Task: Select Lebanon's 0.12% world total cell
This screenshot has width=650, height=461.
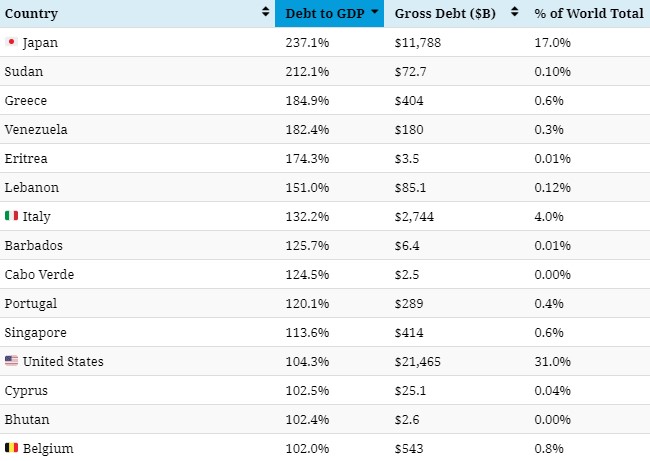Action: point(551,188)
